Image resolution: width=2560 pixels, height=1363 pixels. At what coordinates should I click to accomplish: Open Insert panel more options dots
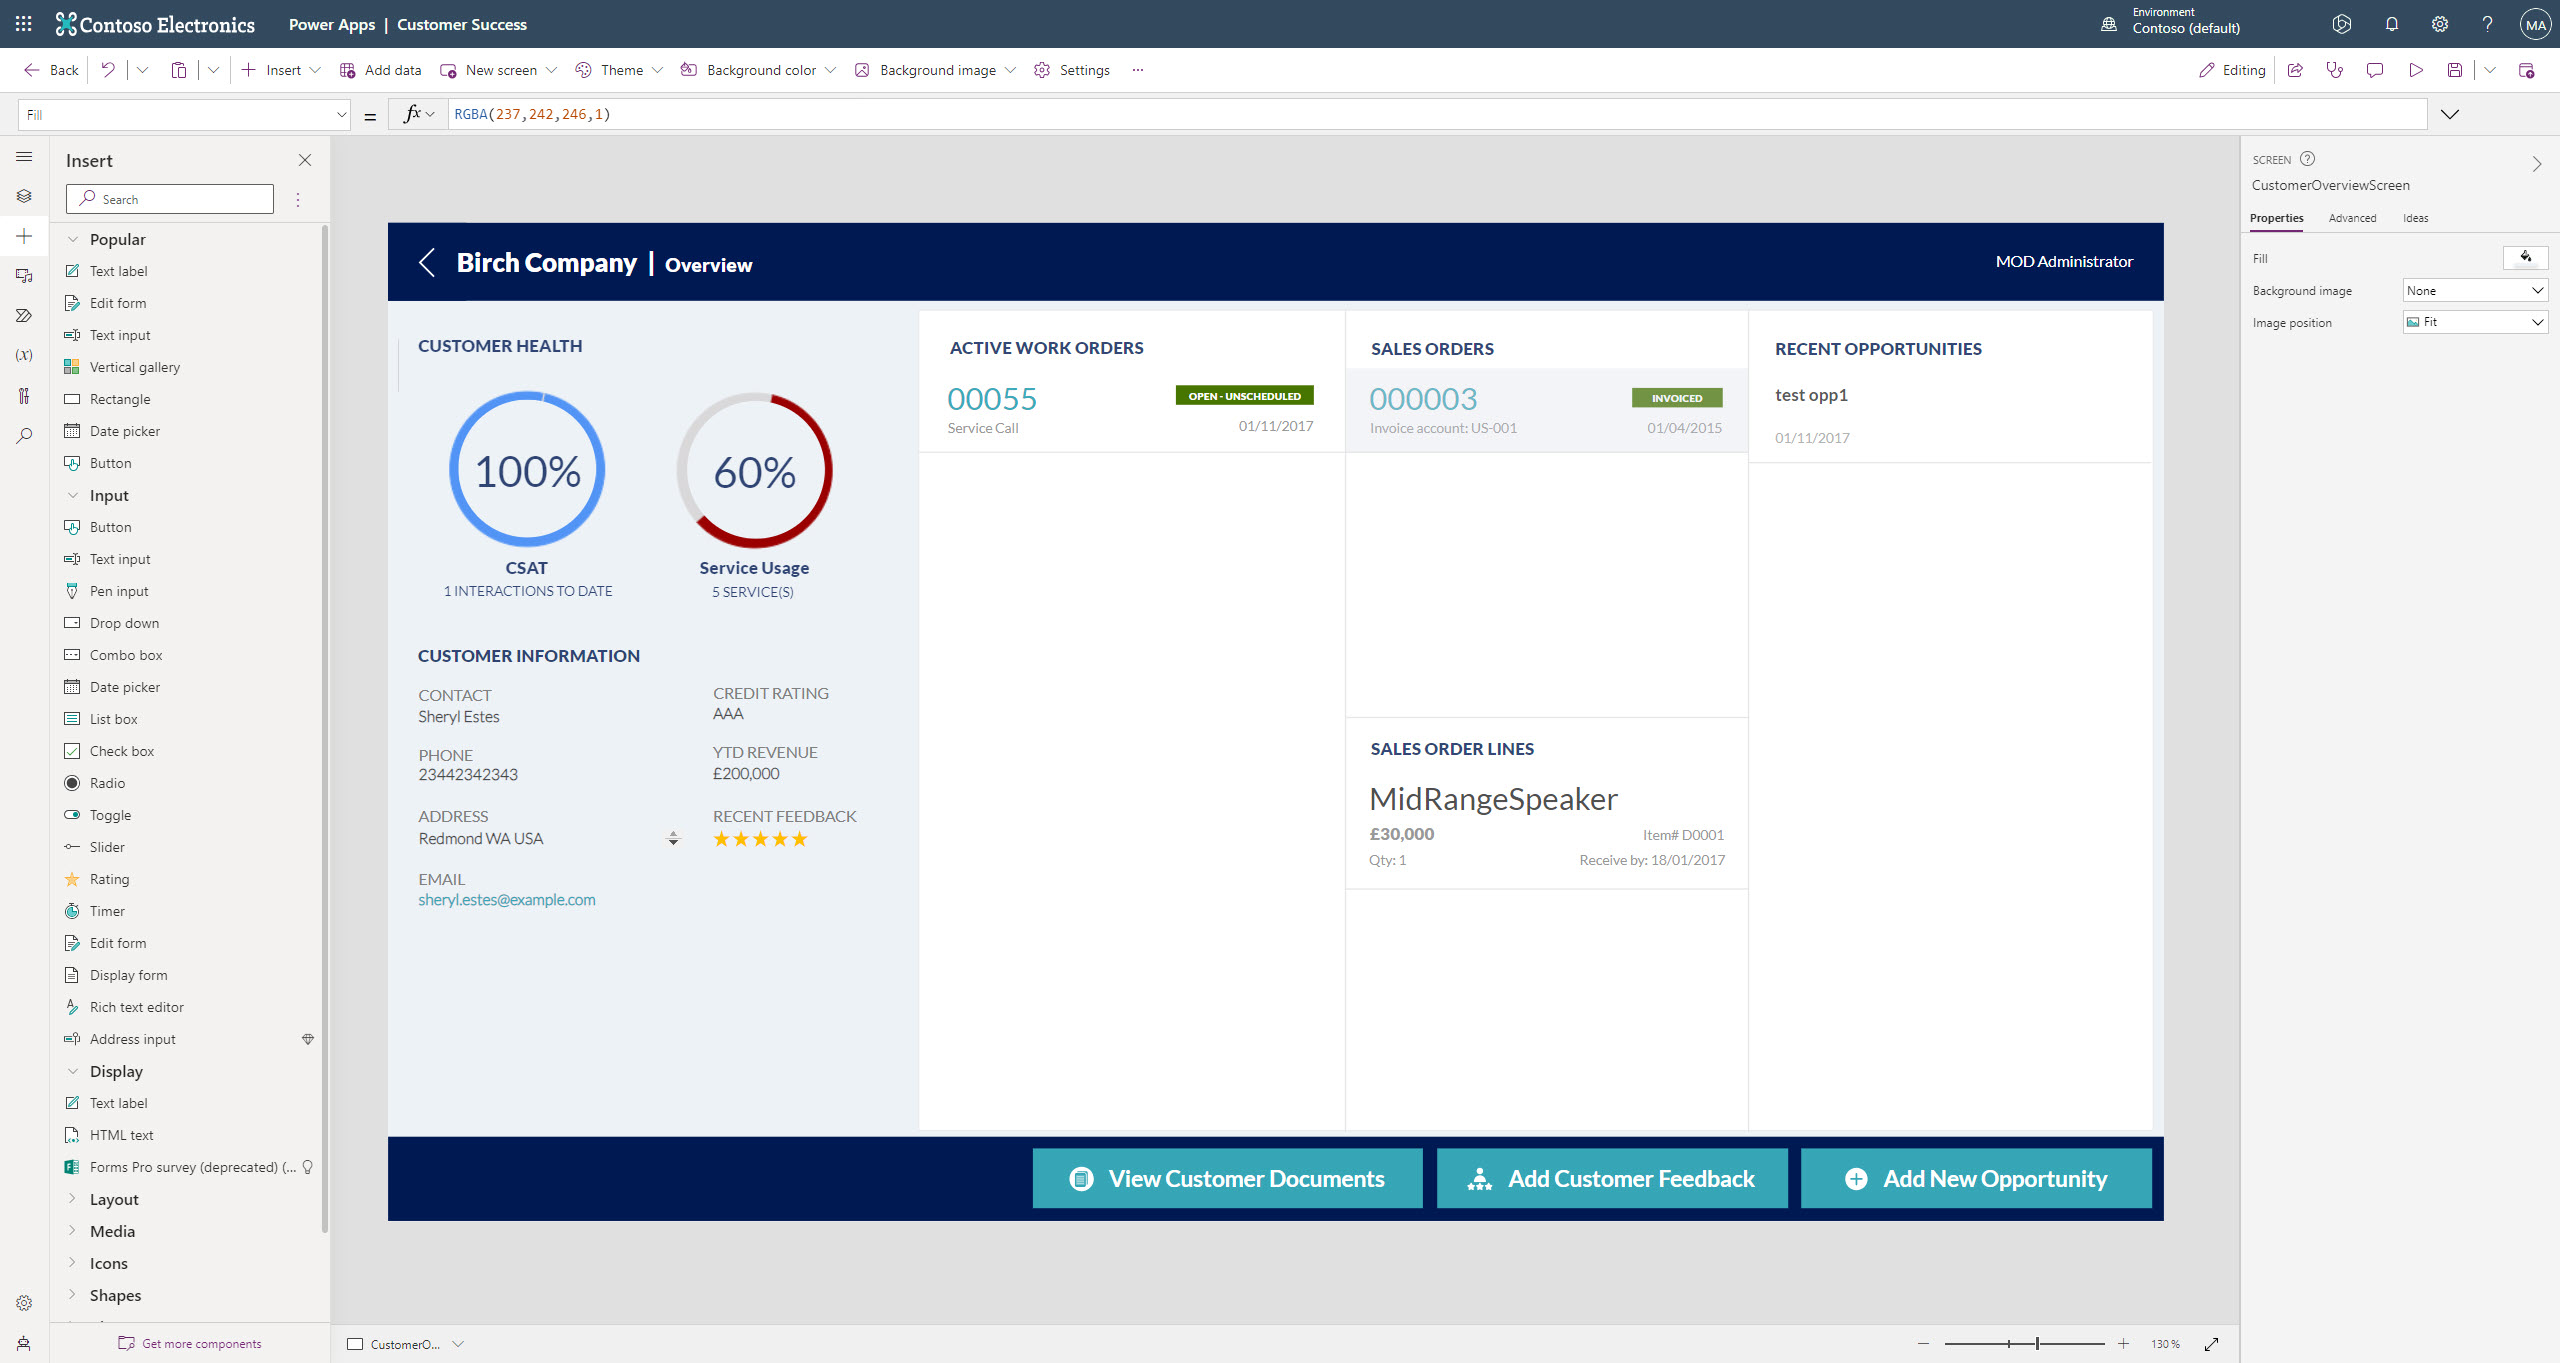pyautogui.click(x=298, y=200)
